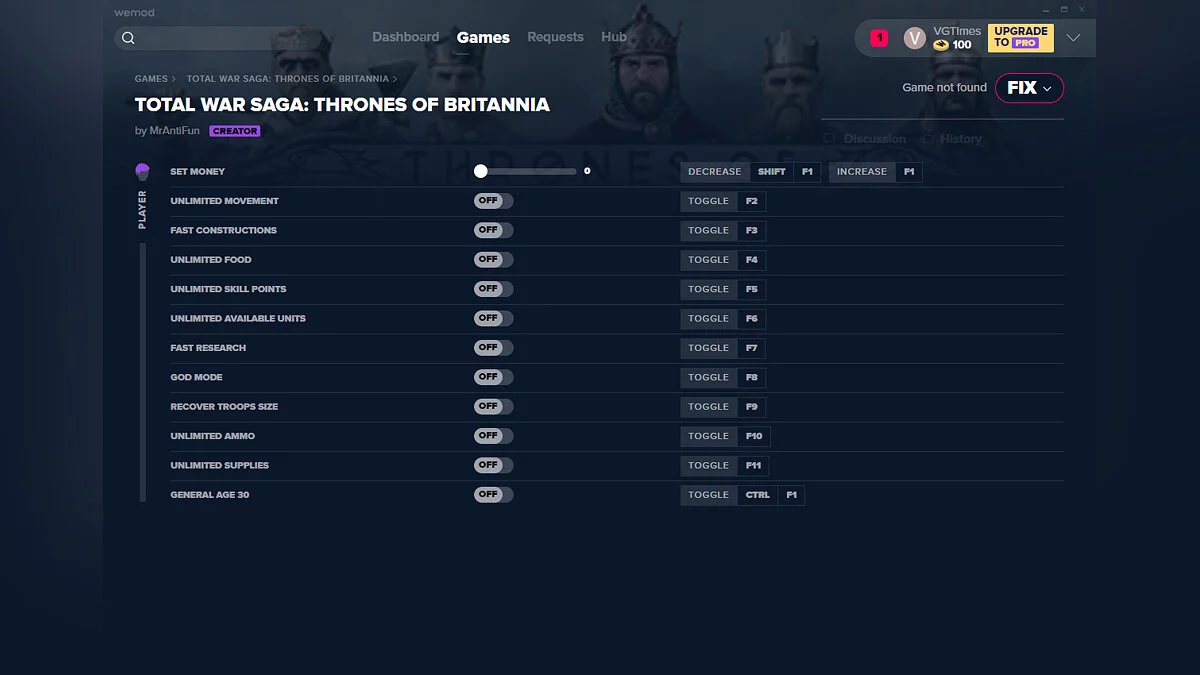Open notifications via the red badge
This screenshot has height=675, width=1200.
pos(878,36)
